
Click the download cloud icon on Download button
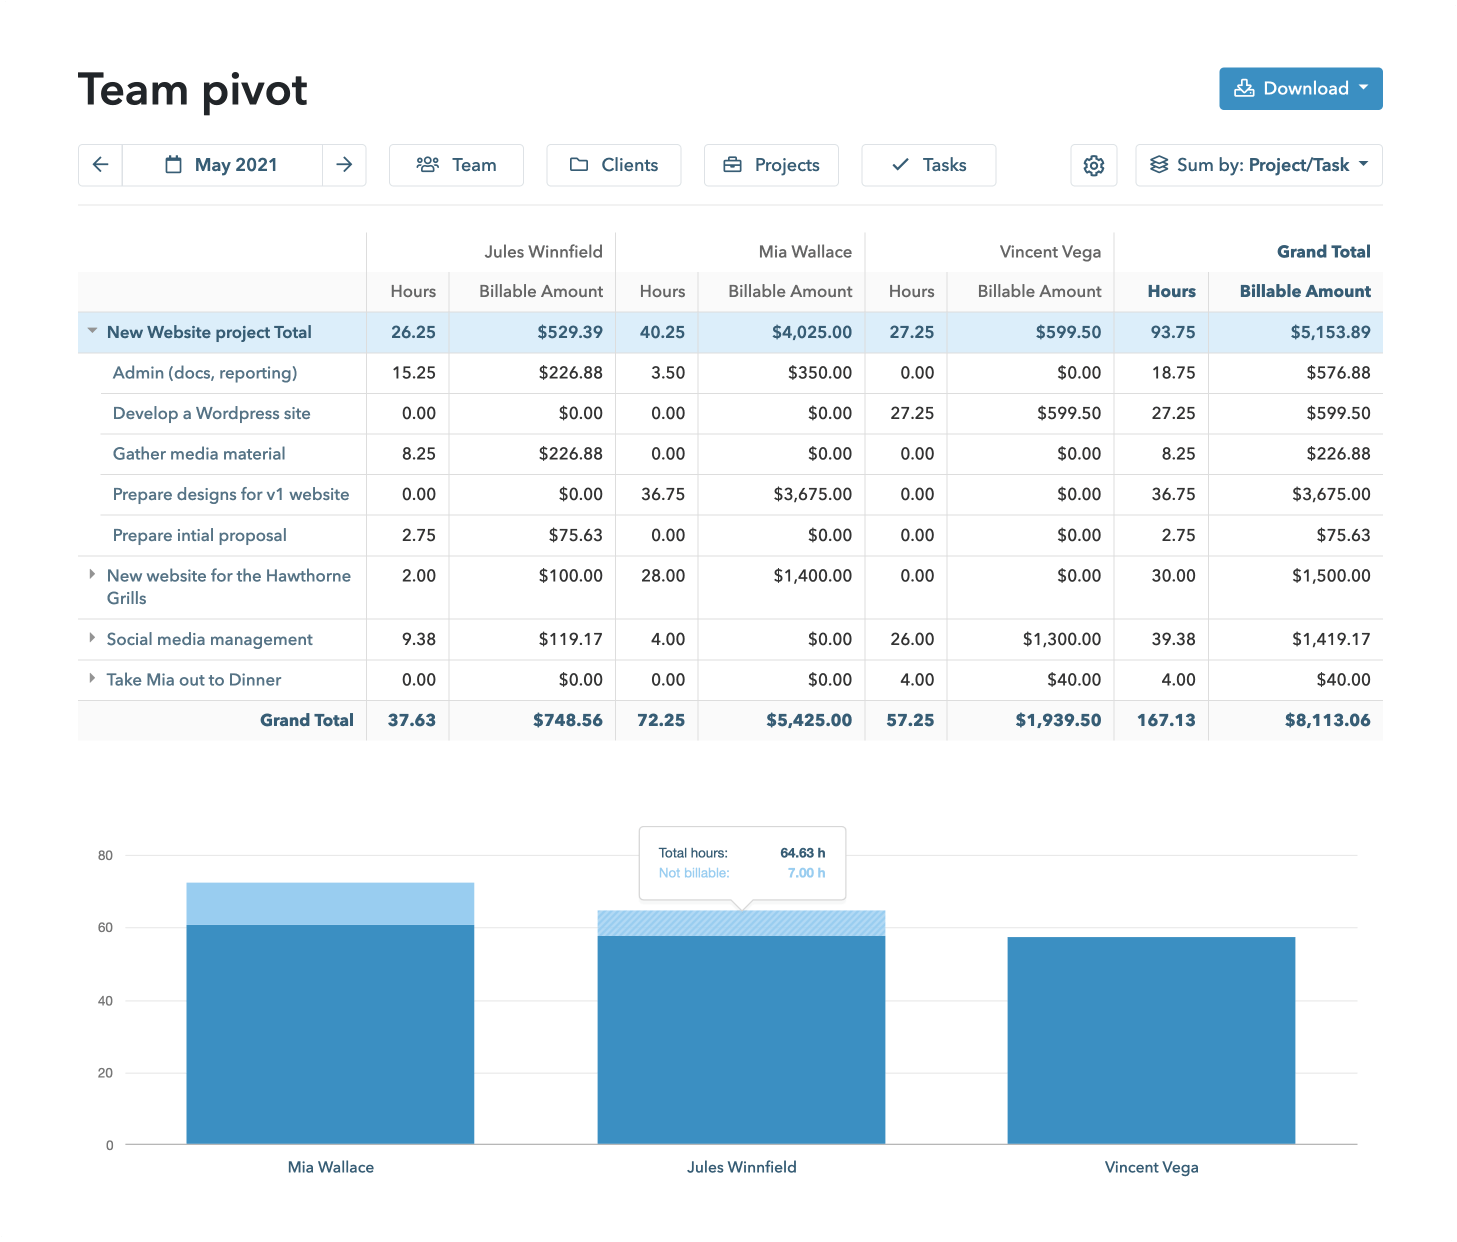coord(1244,88)
